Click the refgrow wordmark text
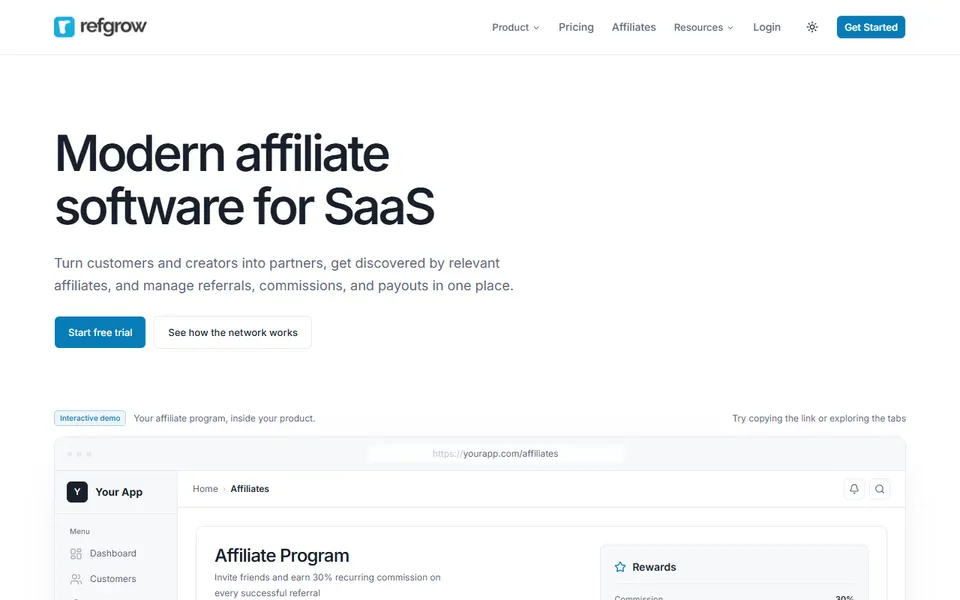Viewport: 960px width, 600px height. click(x=113, y=27)
